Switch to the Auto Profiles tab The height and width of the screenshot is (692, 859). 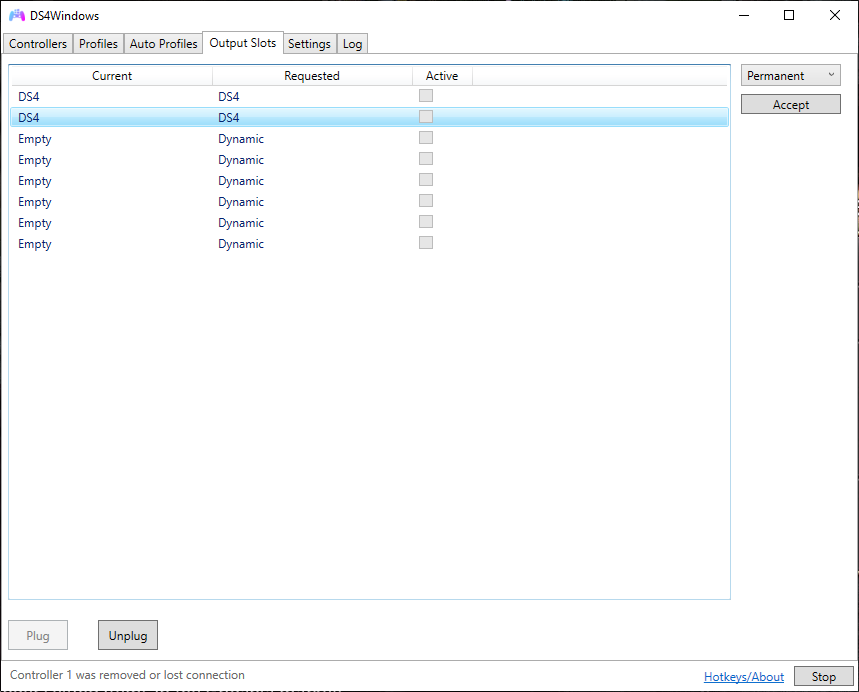[x=163, y=43]
